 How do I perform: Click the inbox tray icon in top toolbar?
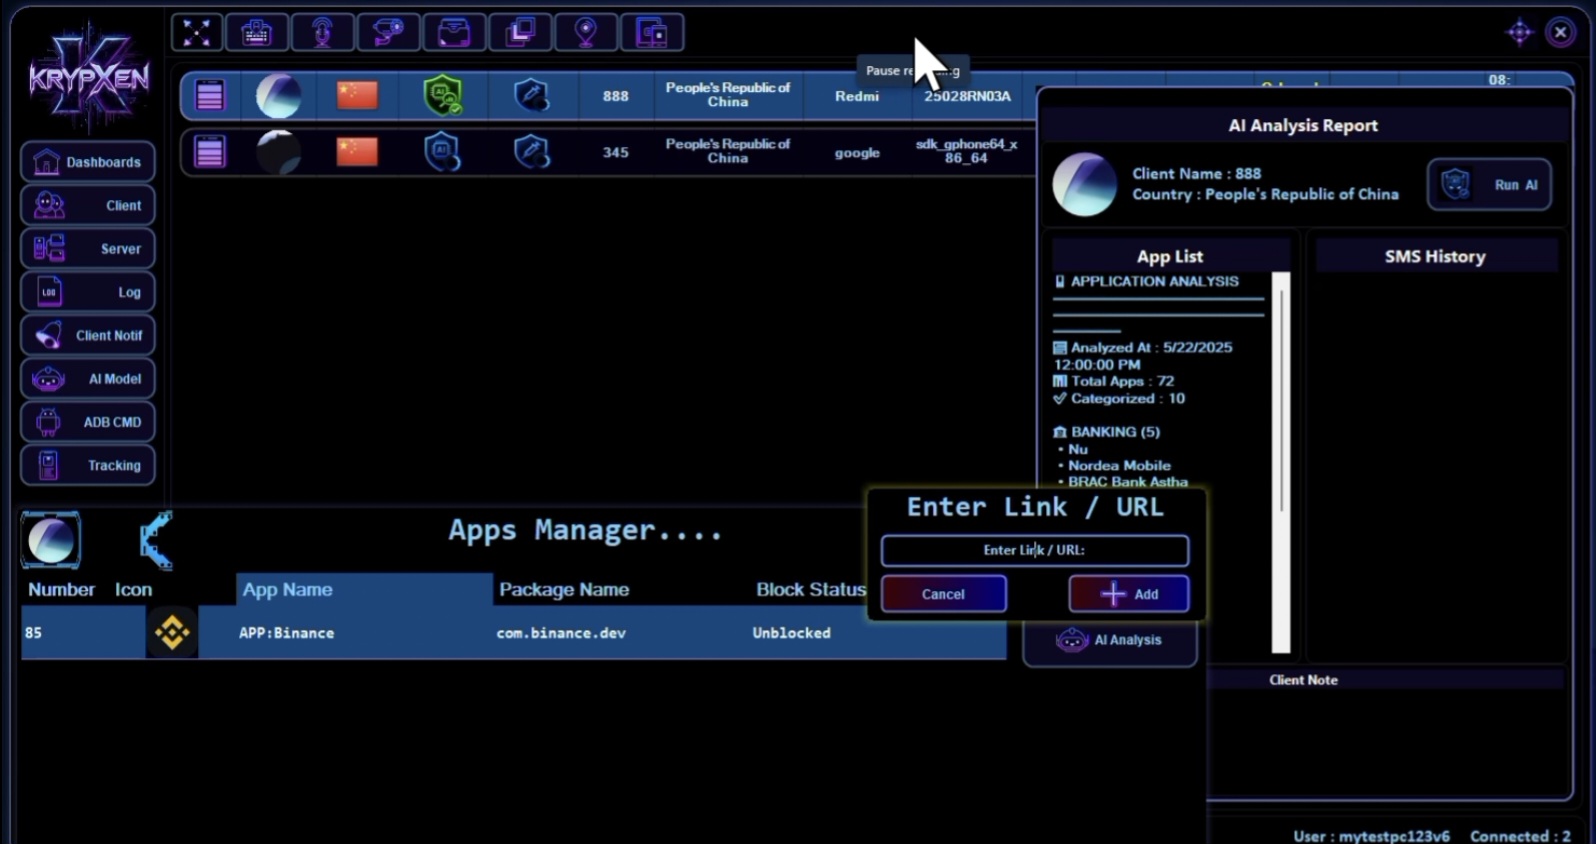[x=454, y=33]
